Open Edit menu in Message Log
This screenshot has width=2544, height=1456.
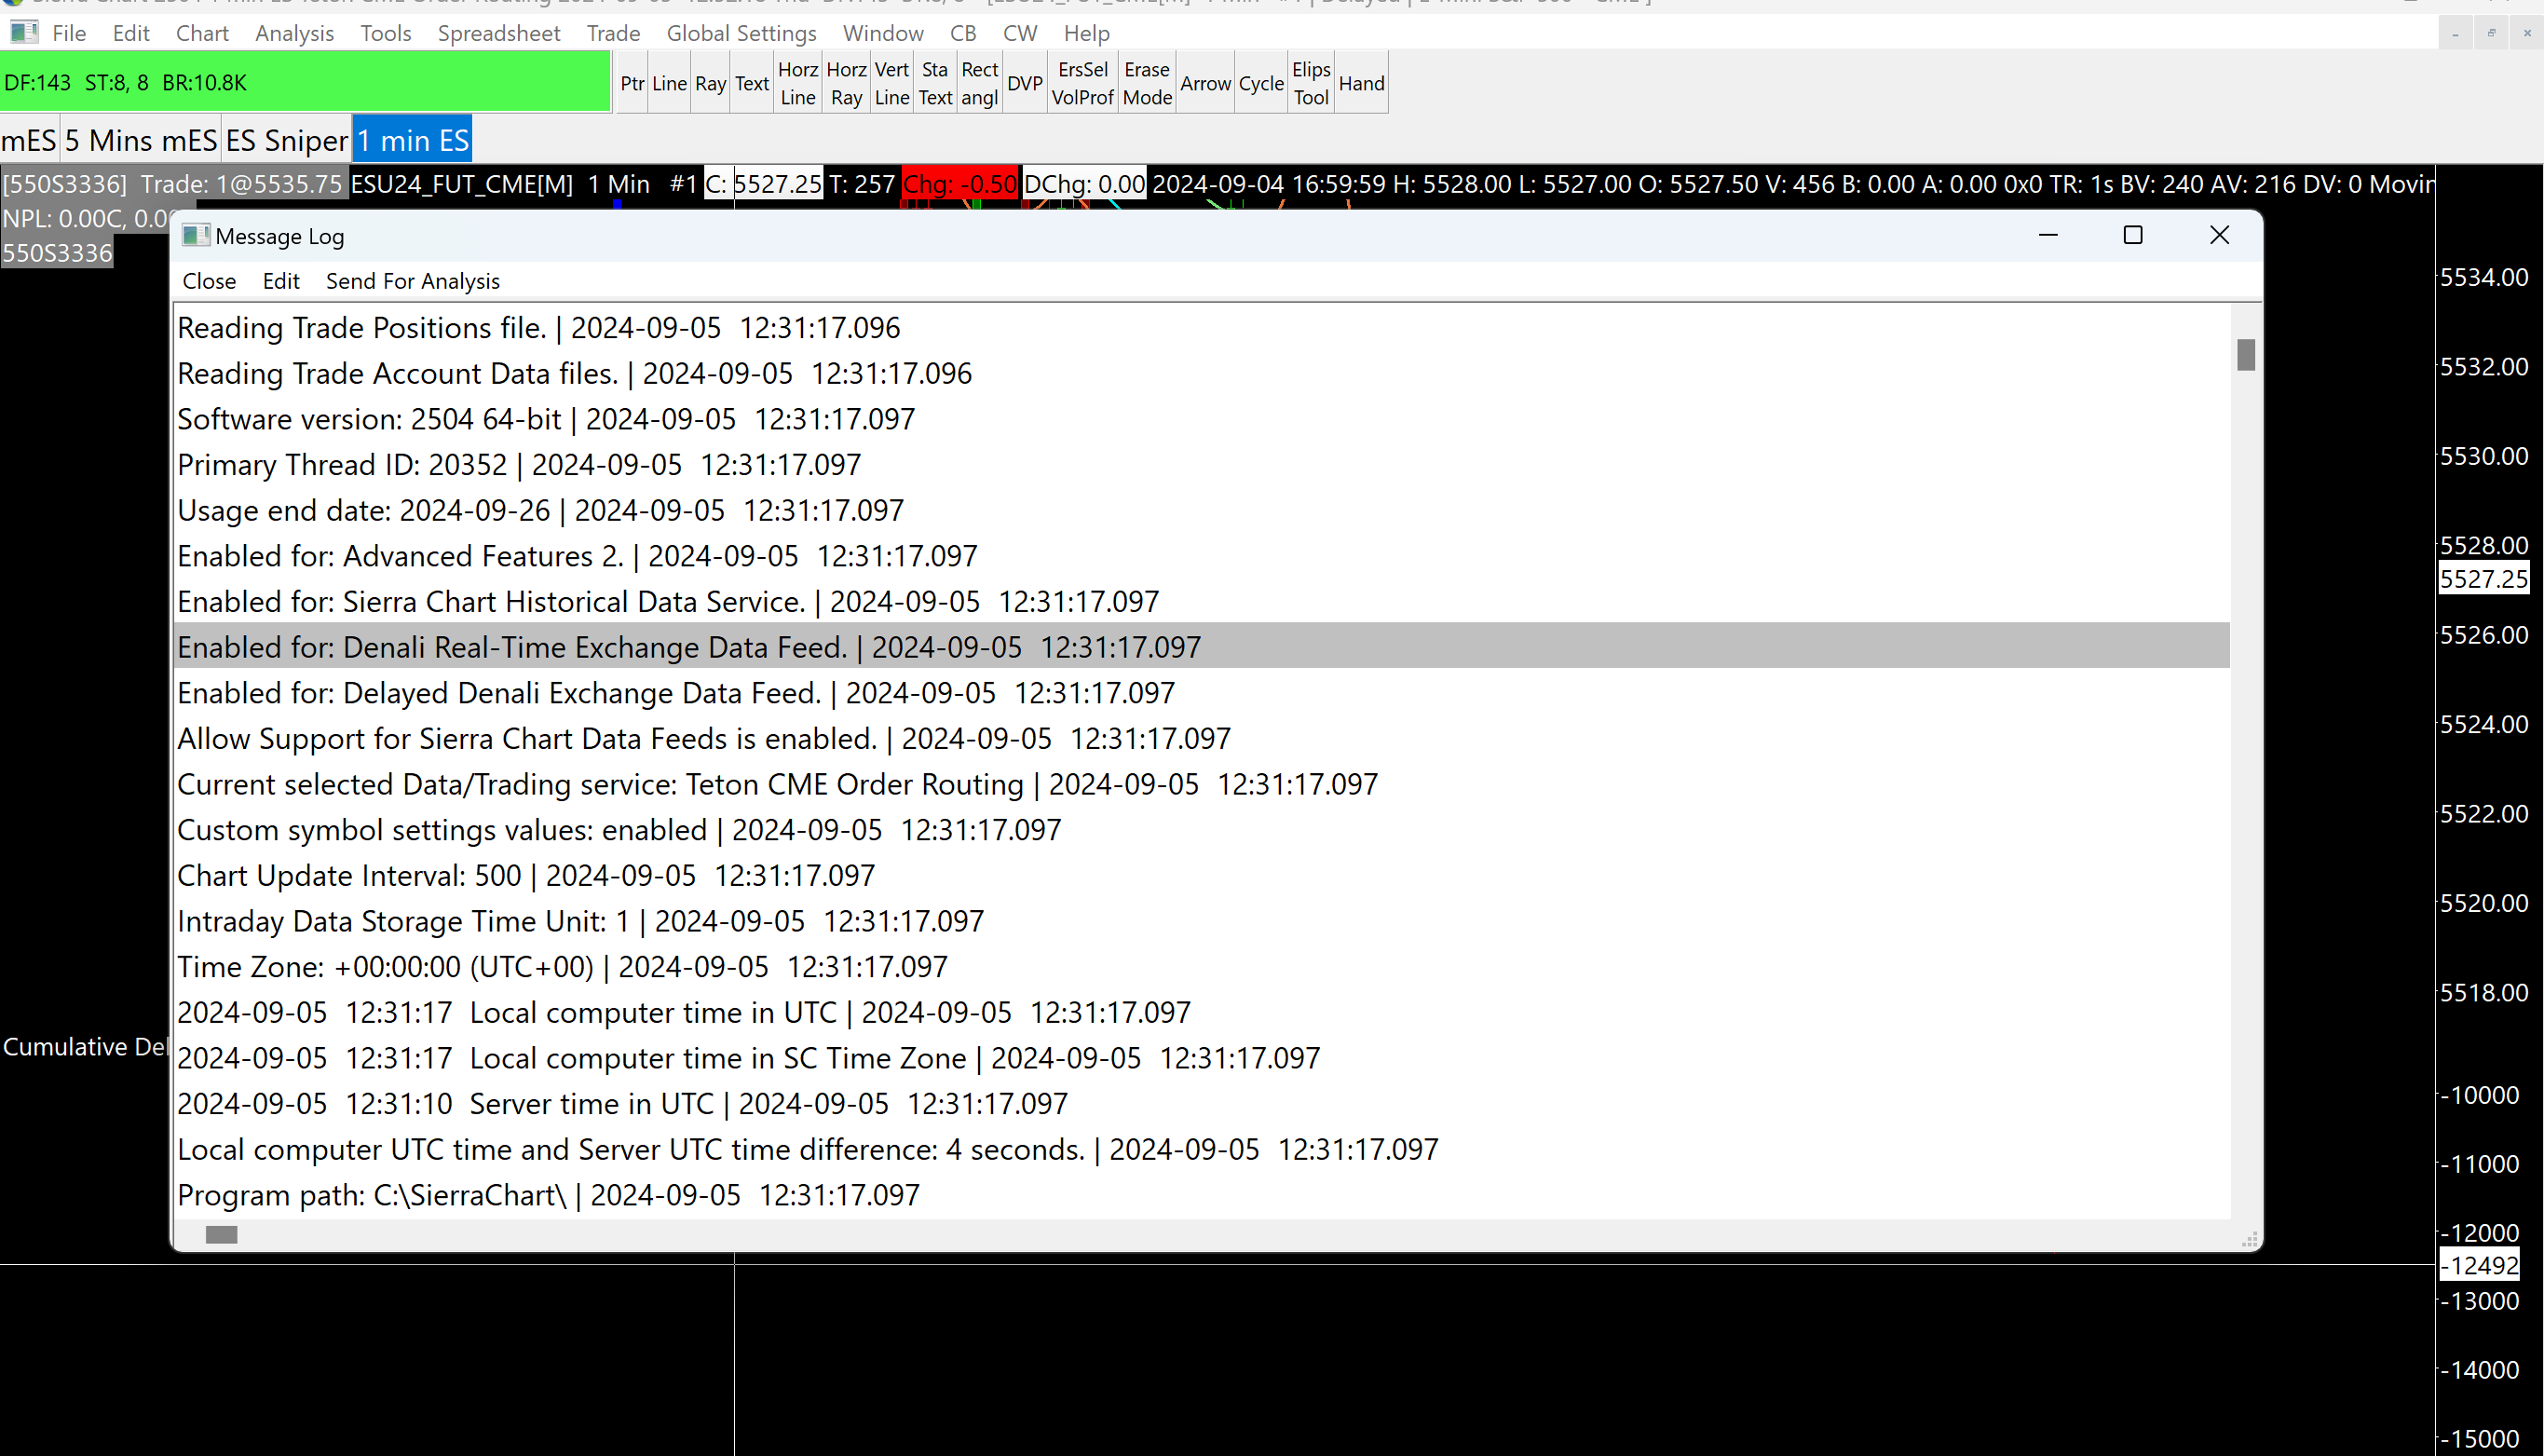click(281, 281)
